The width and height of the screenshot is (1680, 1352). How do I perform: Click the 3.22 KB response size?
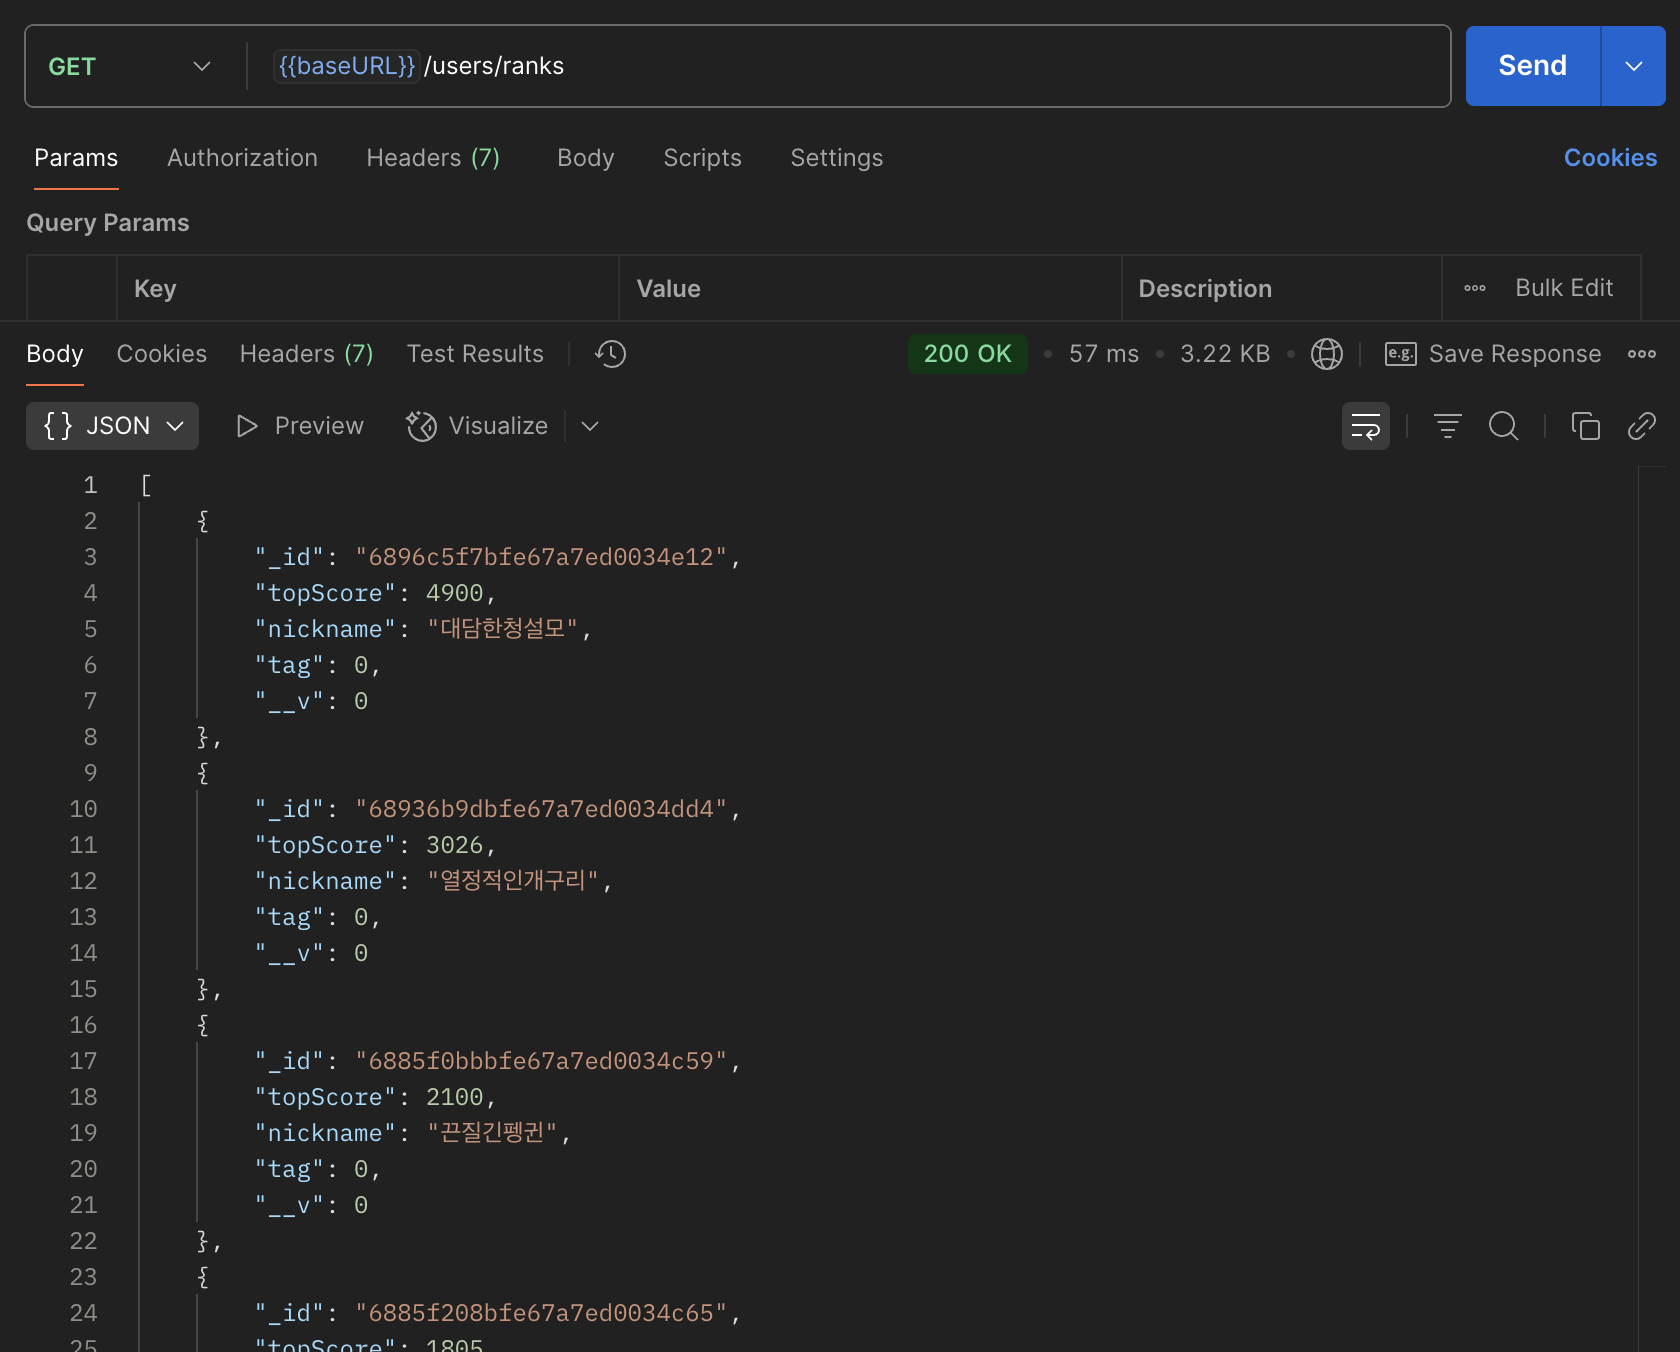[1225, 354]
